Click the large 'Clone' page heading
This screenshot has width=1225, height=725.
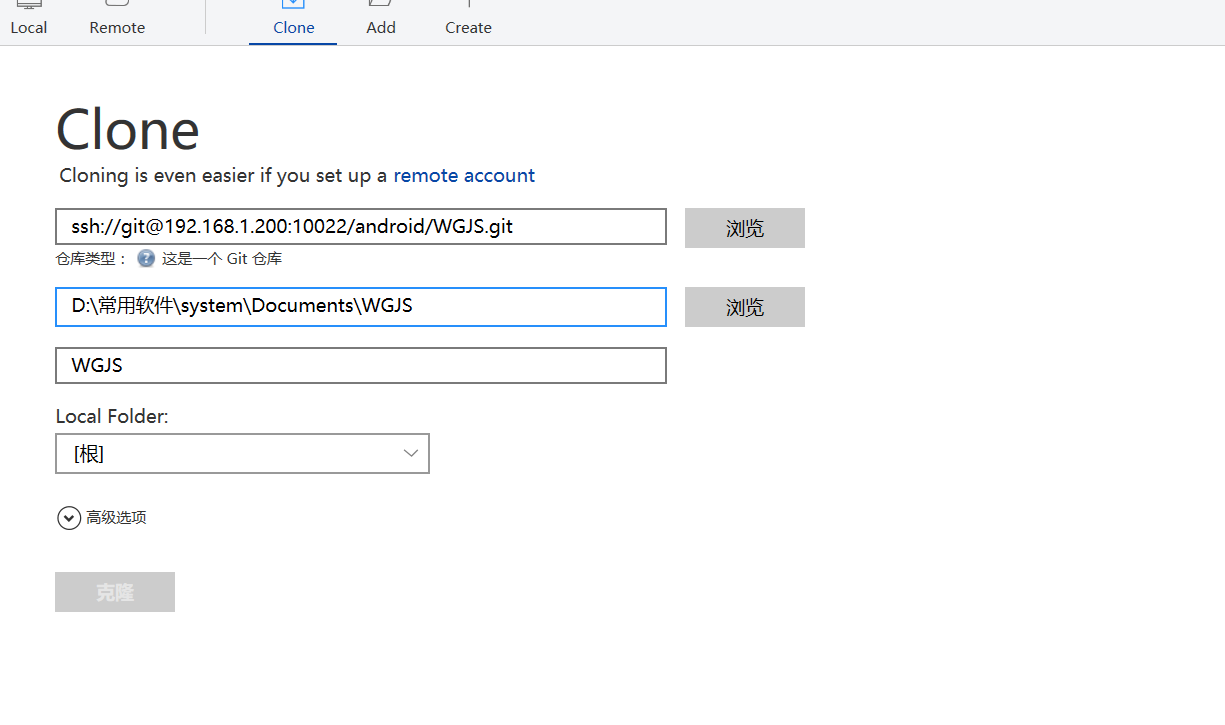pyautogui.click(x=128, y=130)
